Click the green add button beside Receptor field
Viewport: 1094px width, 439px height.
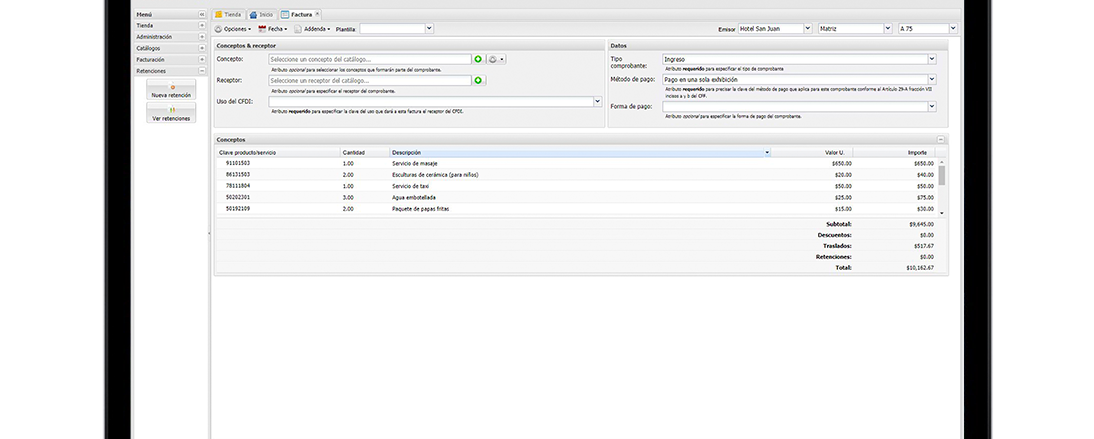coord(478,80)
